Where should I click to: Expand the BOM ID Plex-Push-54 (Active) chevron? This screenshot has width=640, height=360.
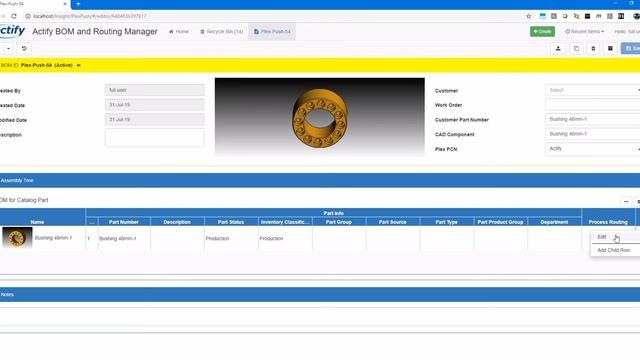[x=79, y=65]
